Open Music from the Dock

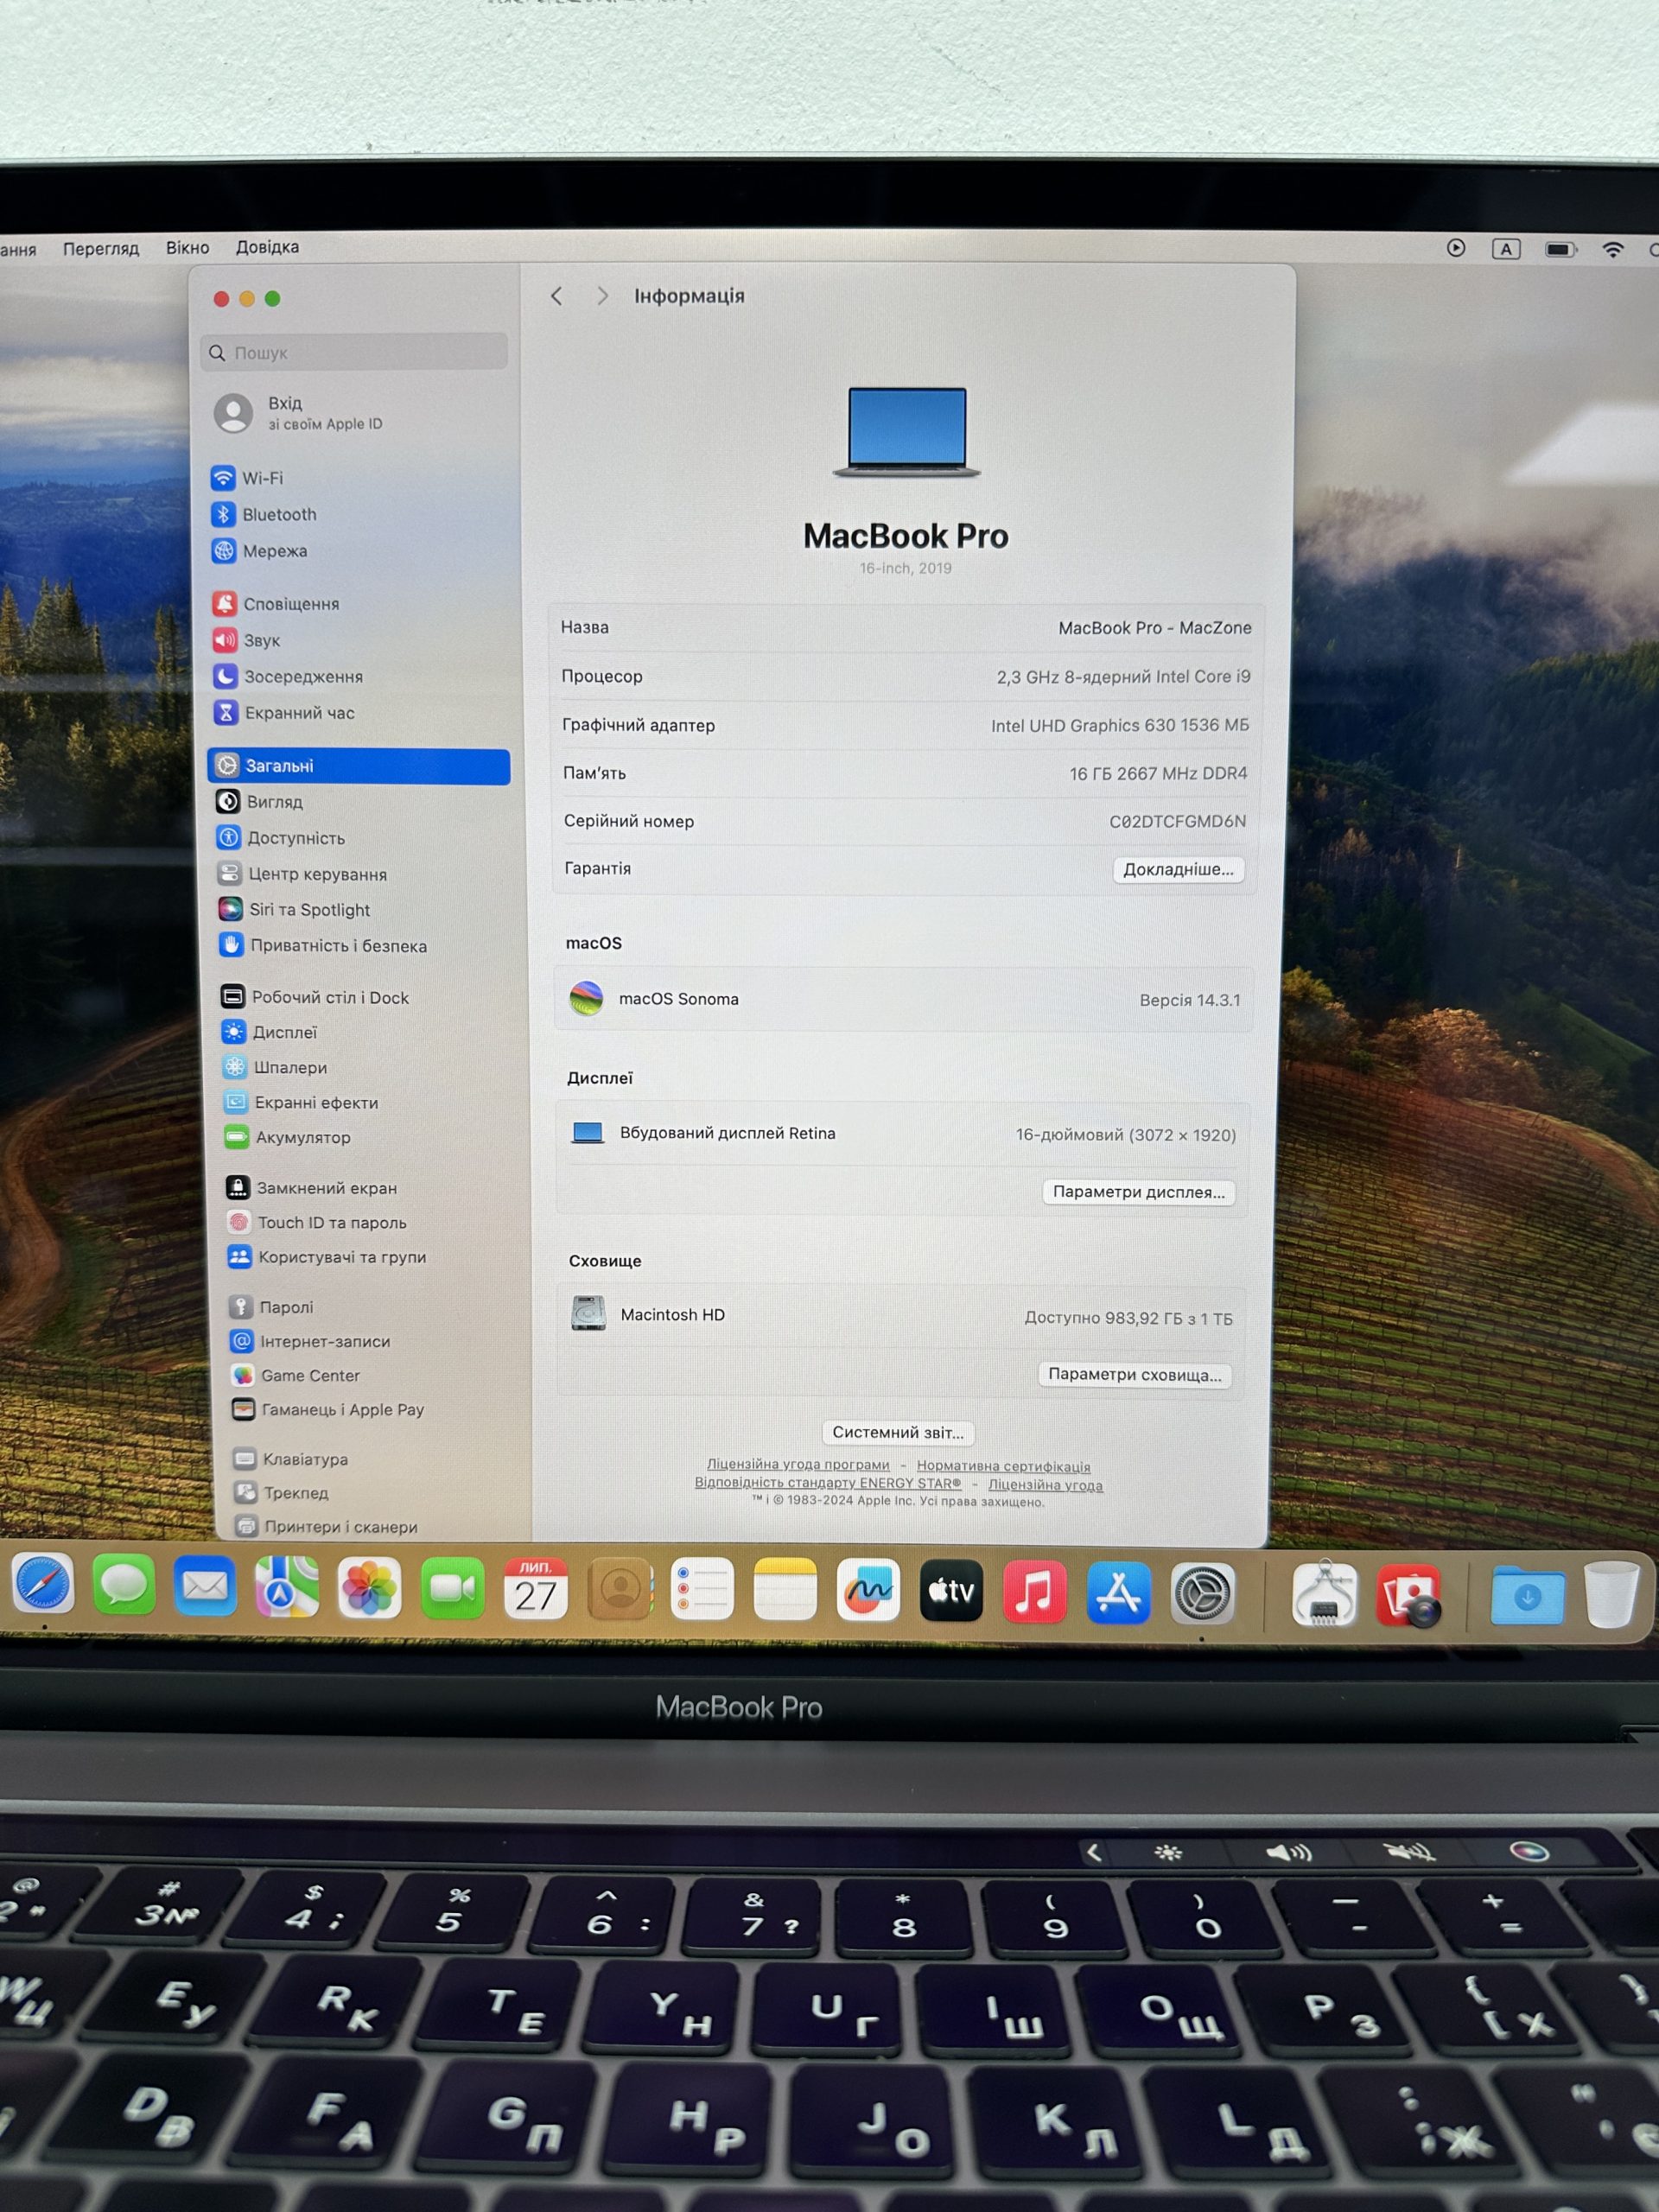[1034, 1591]
